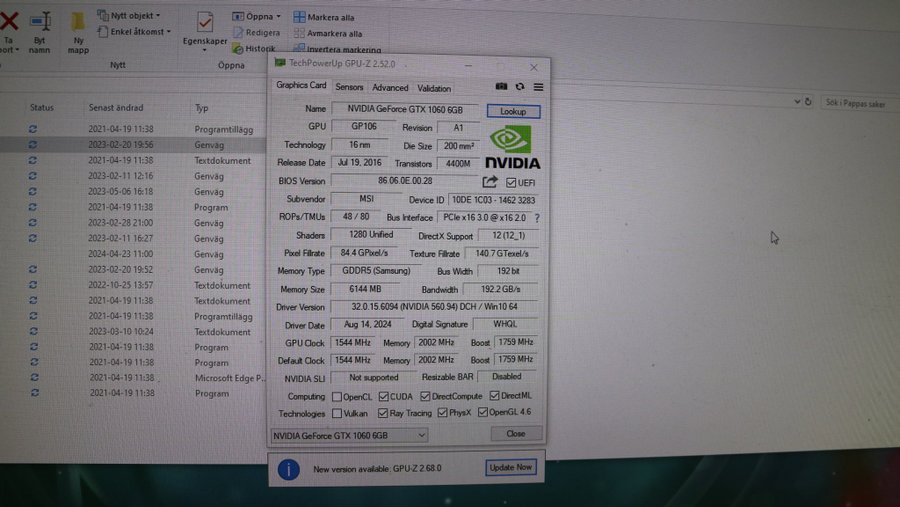Switch to the Sensors tab
This screenshot has height=507, width=900.
click(x=349, y=87)
